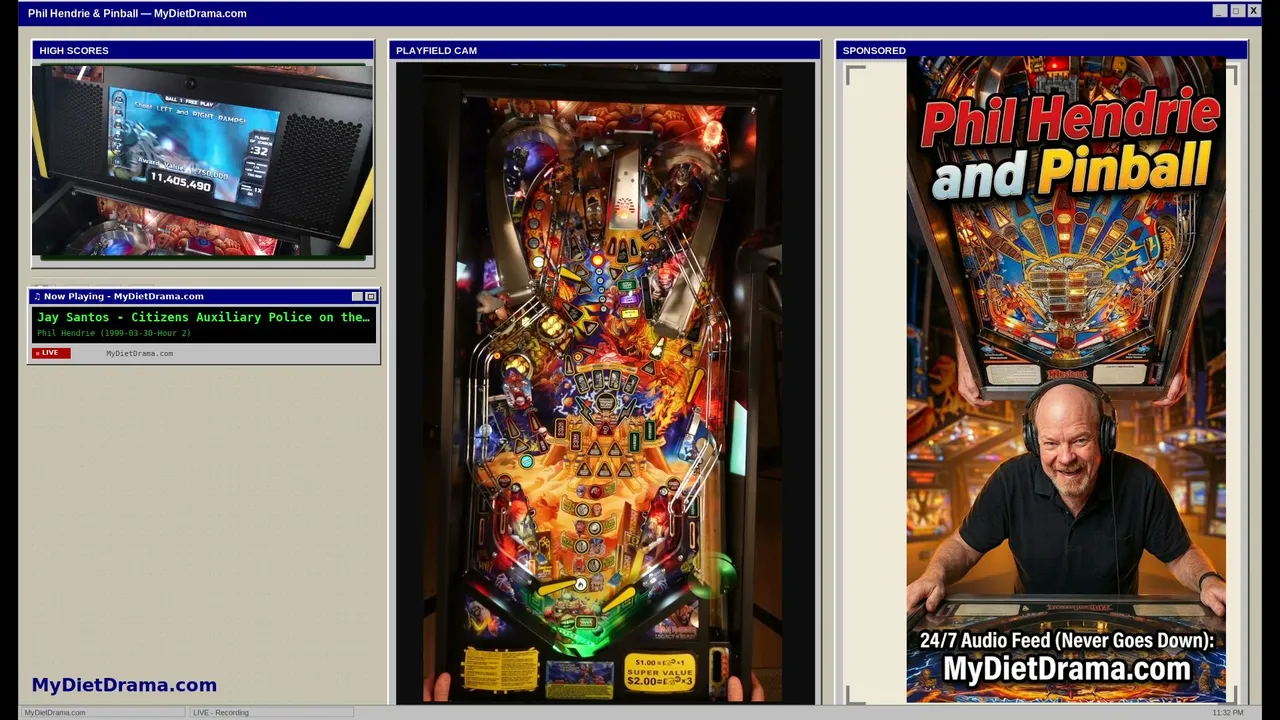
Task: Open the High Scores camera view
Action: coord(203,163)
